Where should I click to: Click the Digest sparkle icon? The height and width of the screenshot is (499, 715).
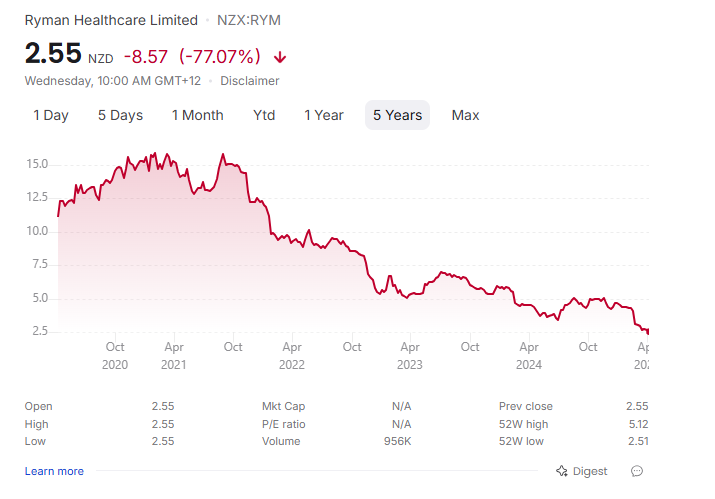tap(562, 471)
